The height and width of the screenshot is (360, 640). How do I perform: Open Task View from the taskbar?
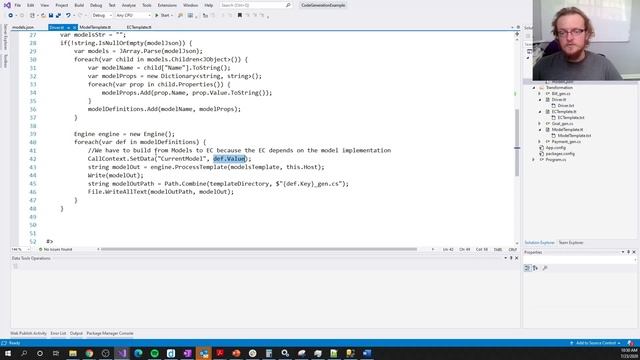tap(56, 353)
